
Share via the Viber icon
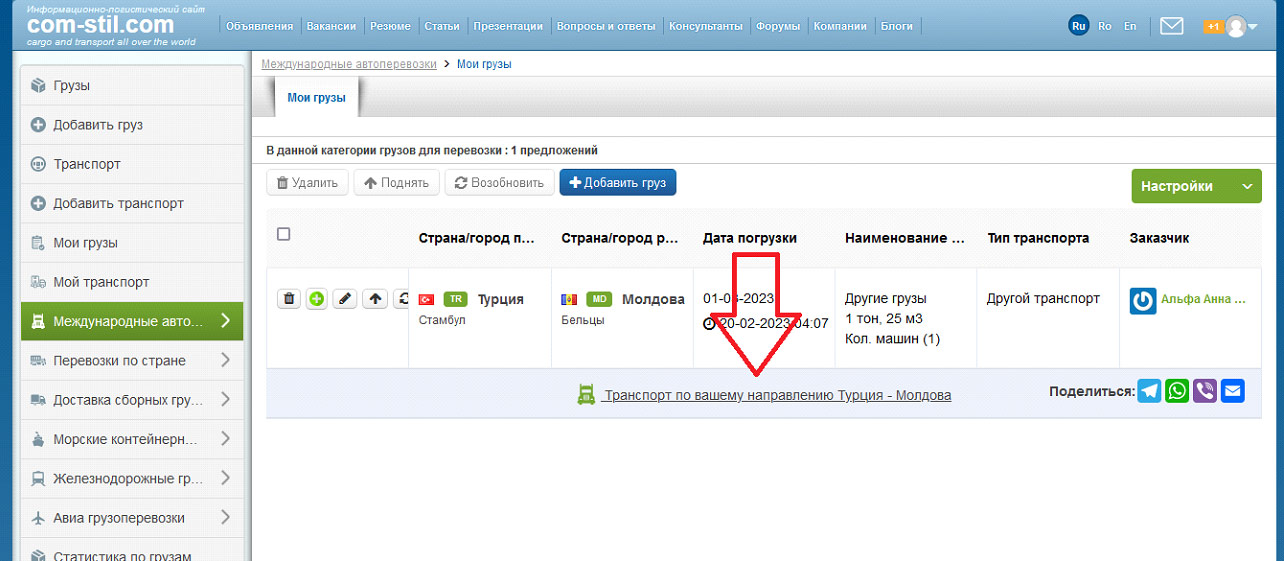(1205, 391)
